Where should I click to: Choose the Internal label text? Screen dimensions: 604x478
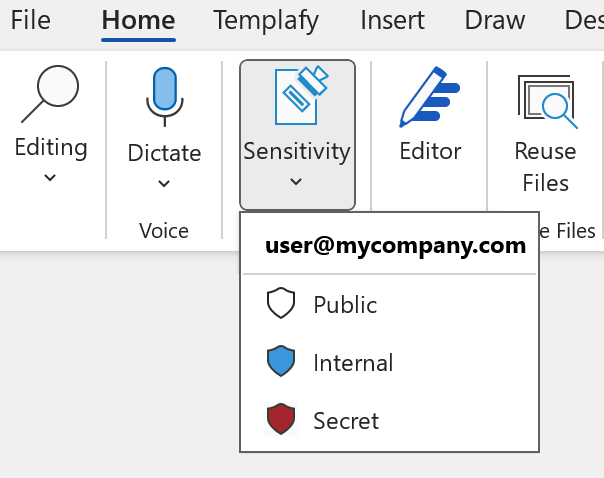pyautogui.click(x=353, y=363)
